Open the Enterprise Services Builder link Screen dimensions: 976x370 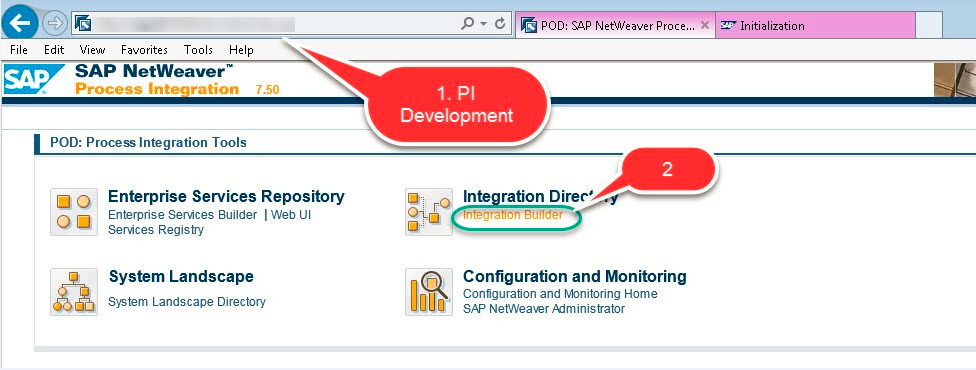(182, 215)
